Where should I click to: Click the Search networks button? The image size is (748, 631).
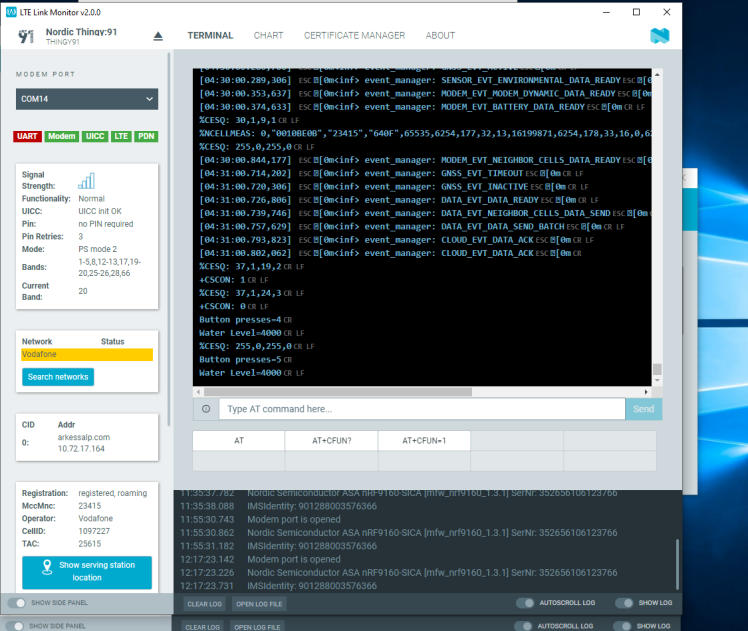58,377
